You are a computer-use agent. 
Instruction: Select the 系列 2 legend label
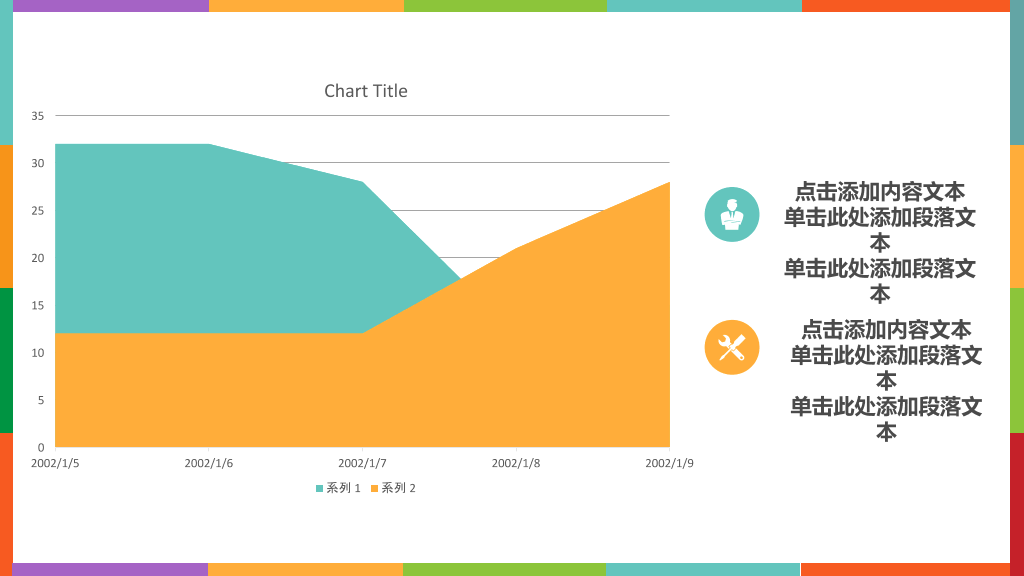pos(398,488)
